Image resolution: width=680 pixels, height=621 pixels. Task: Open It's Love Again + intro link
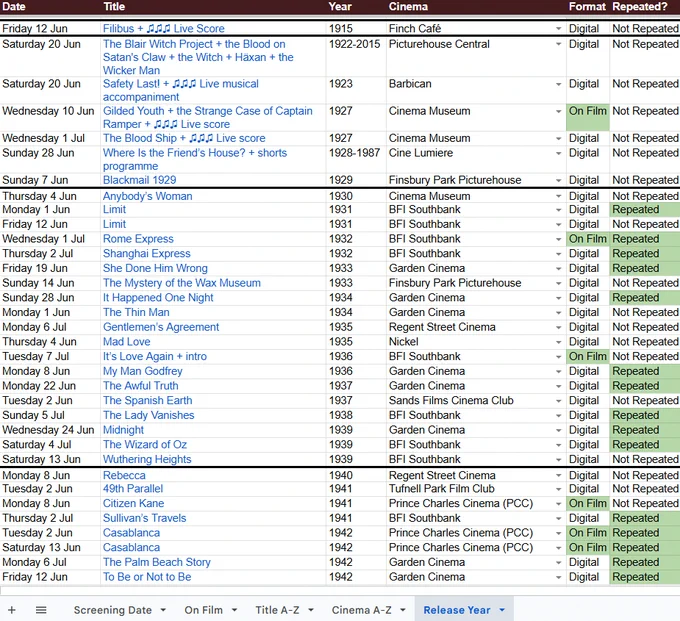click(x=155, y=356)
